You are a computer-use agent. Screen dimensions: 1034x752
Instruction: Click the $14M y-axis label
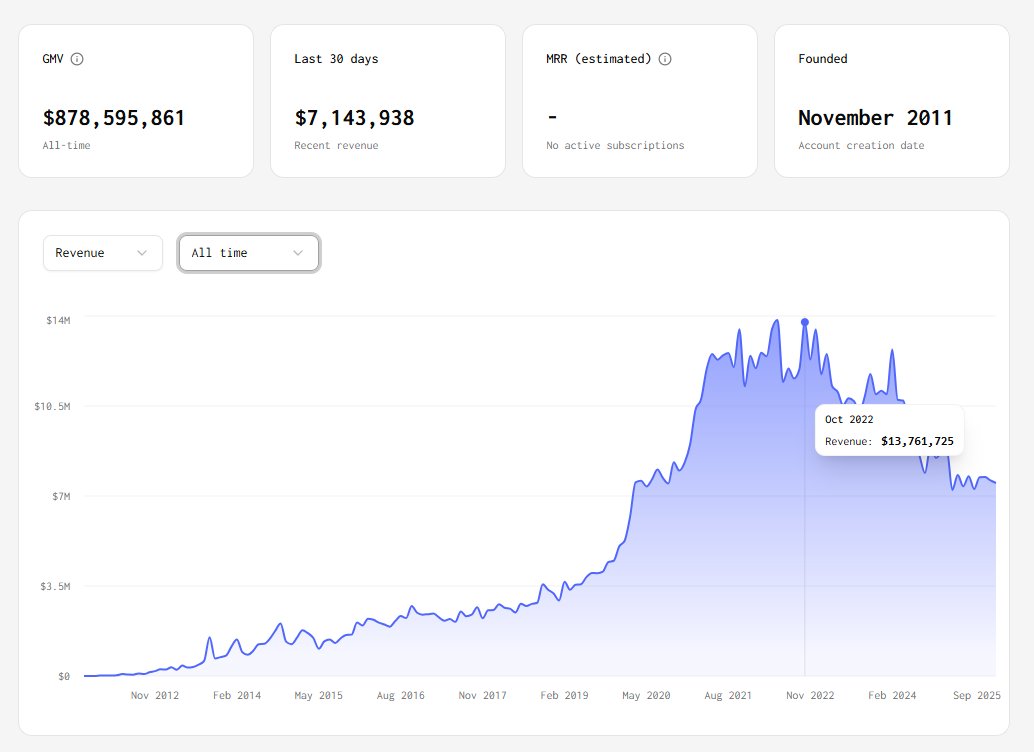(x=57, y=320)
